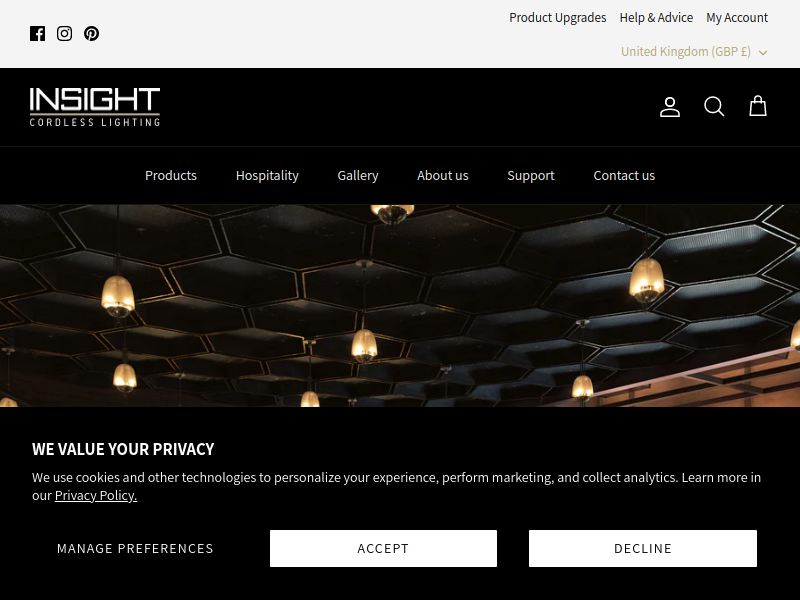Screen dimensions: 800x600
Task: Open Manage Preferences for cookies
Action: (135, 548)
